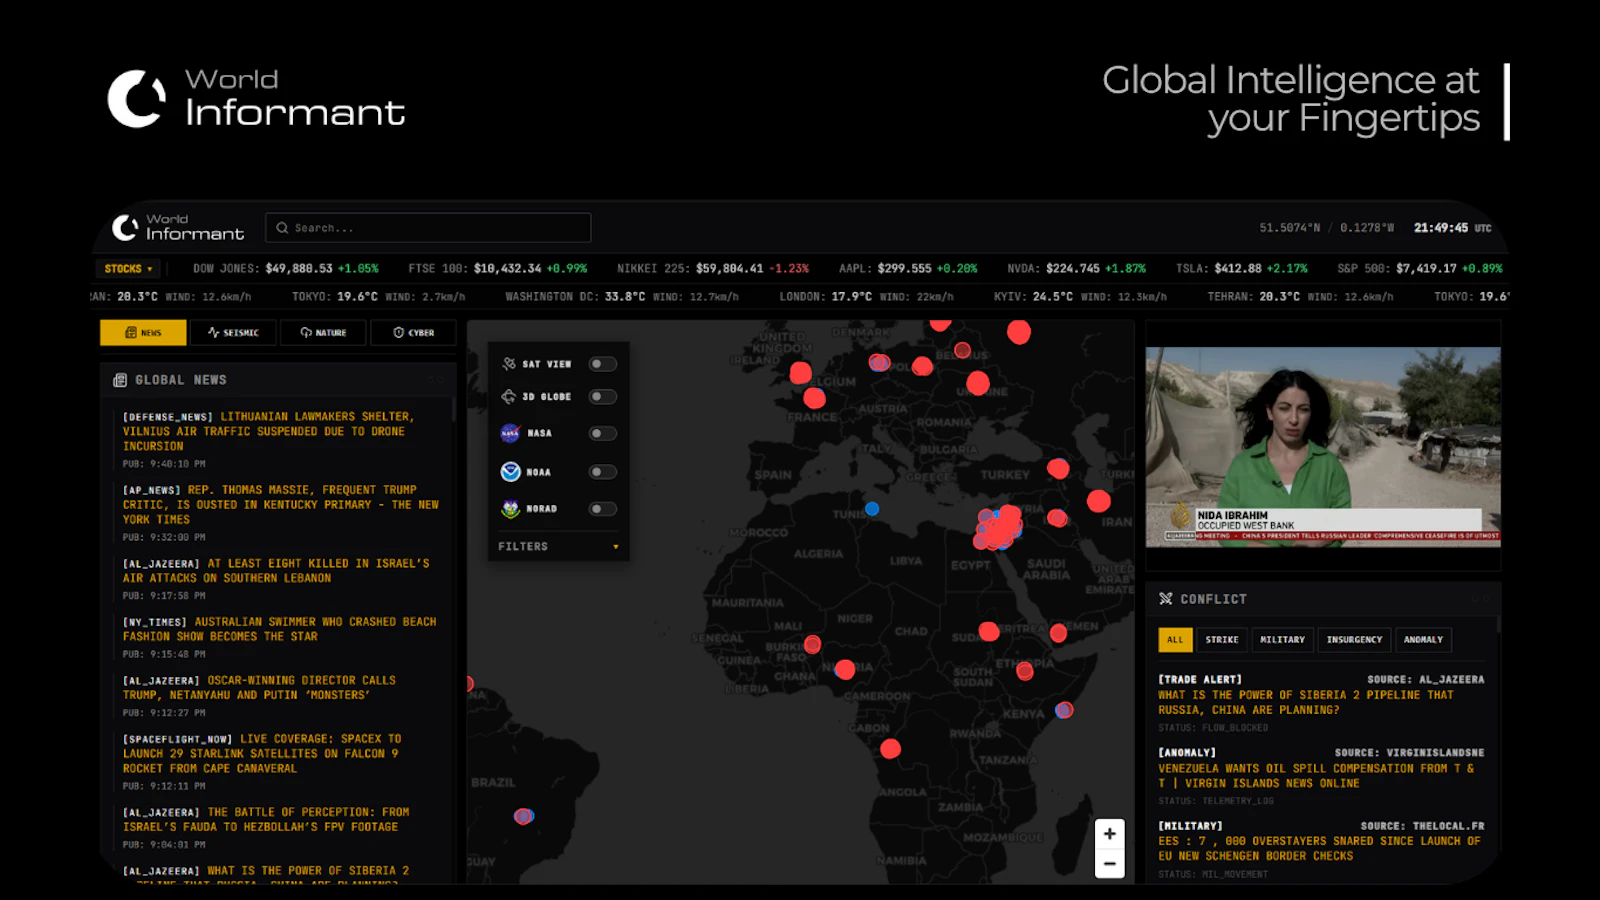Select the red marker near Gabon
This screenshot has width=1600, height=900.
(x=890, y=748)
